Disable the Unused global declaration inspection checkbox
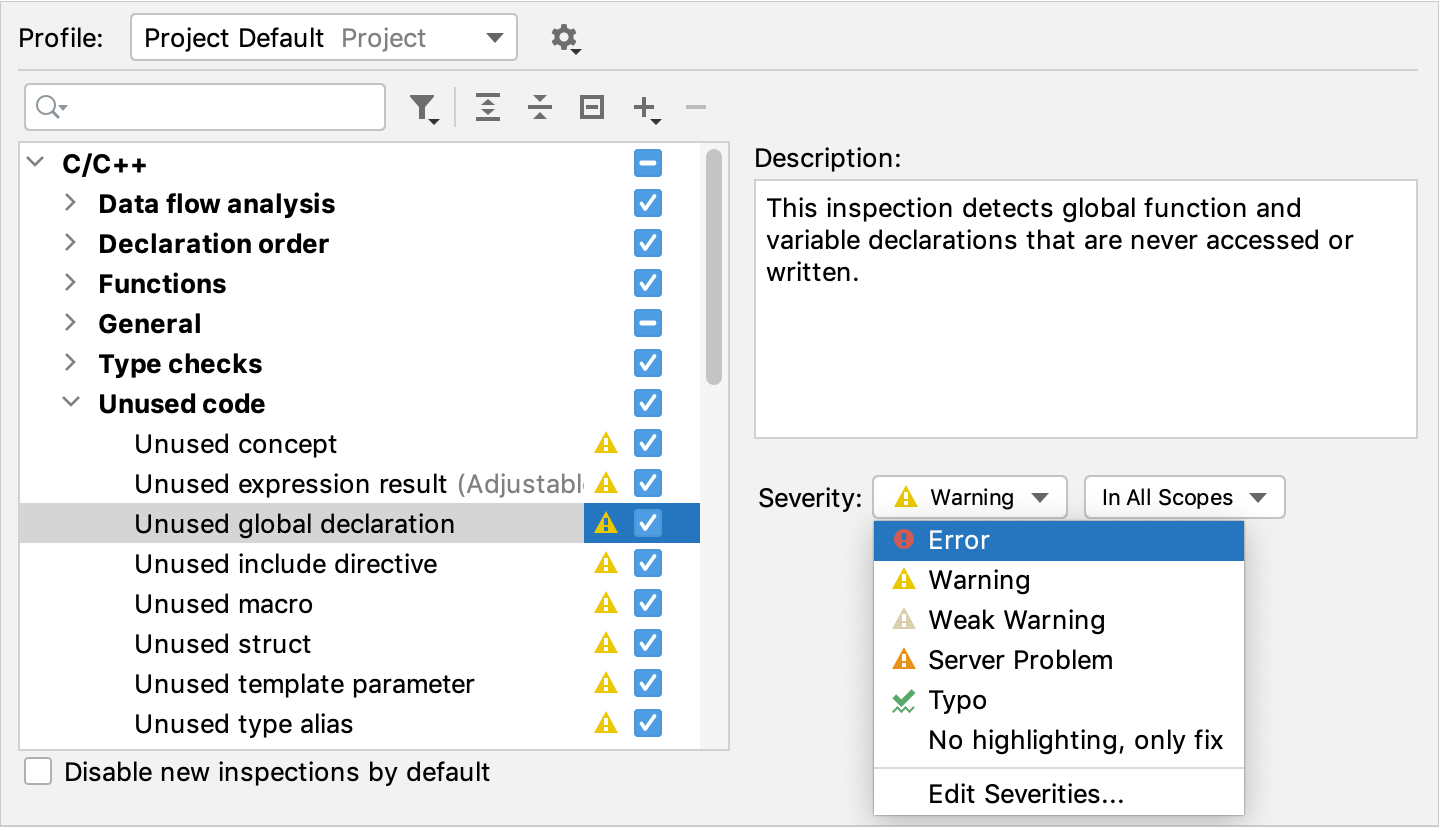The height and width of the screenshot is (831, 1441). coord(648,523)
